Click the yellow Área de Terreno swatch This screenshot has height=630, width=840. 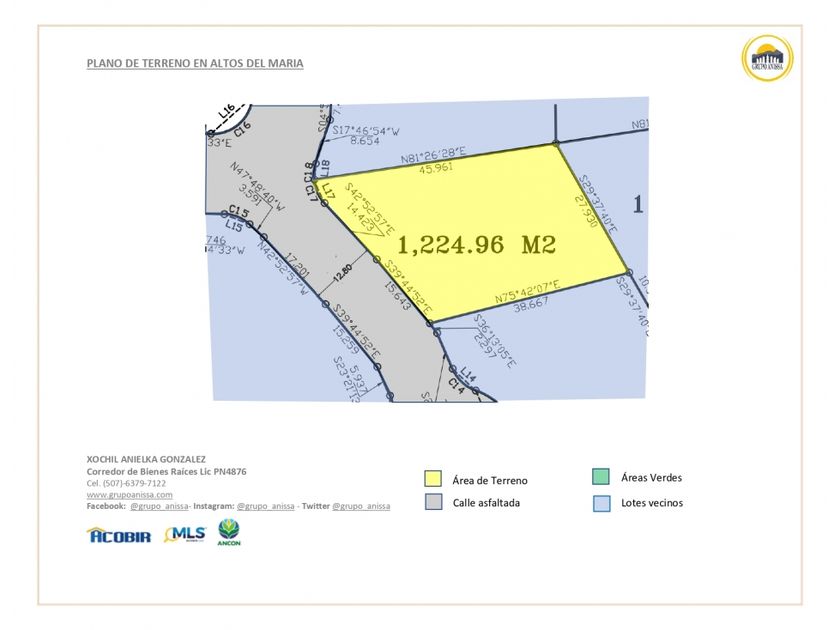tap(433, 478)
